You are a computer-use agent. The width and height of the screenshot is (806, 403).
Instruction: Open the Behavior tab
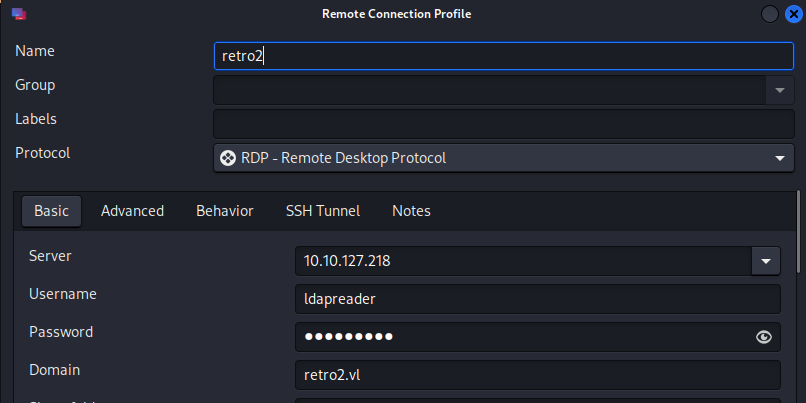[x=224, y=211]
